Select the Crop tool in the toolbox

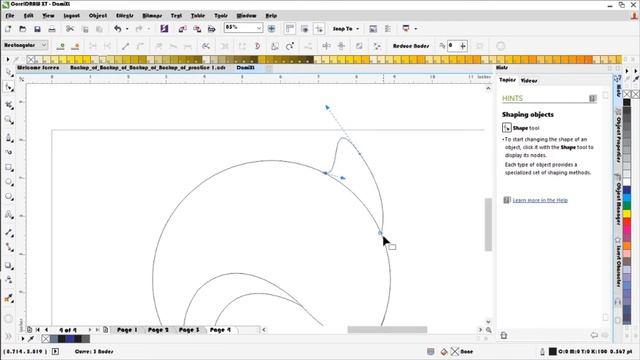tap(9, 105)
